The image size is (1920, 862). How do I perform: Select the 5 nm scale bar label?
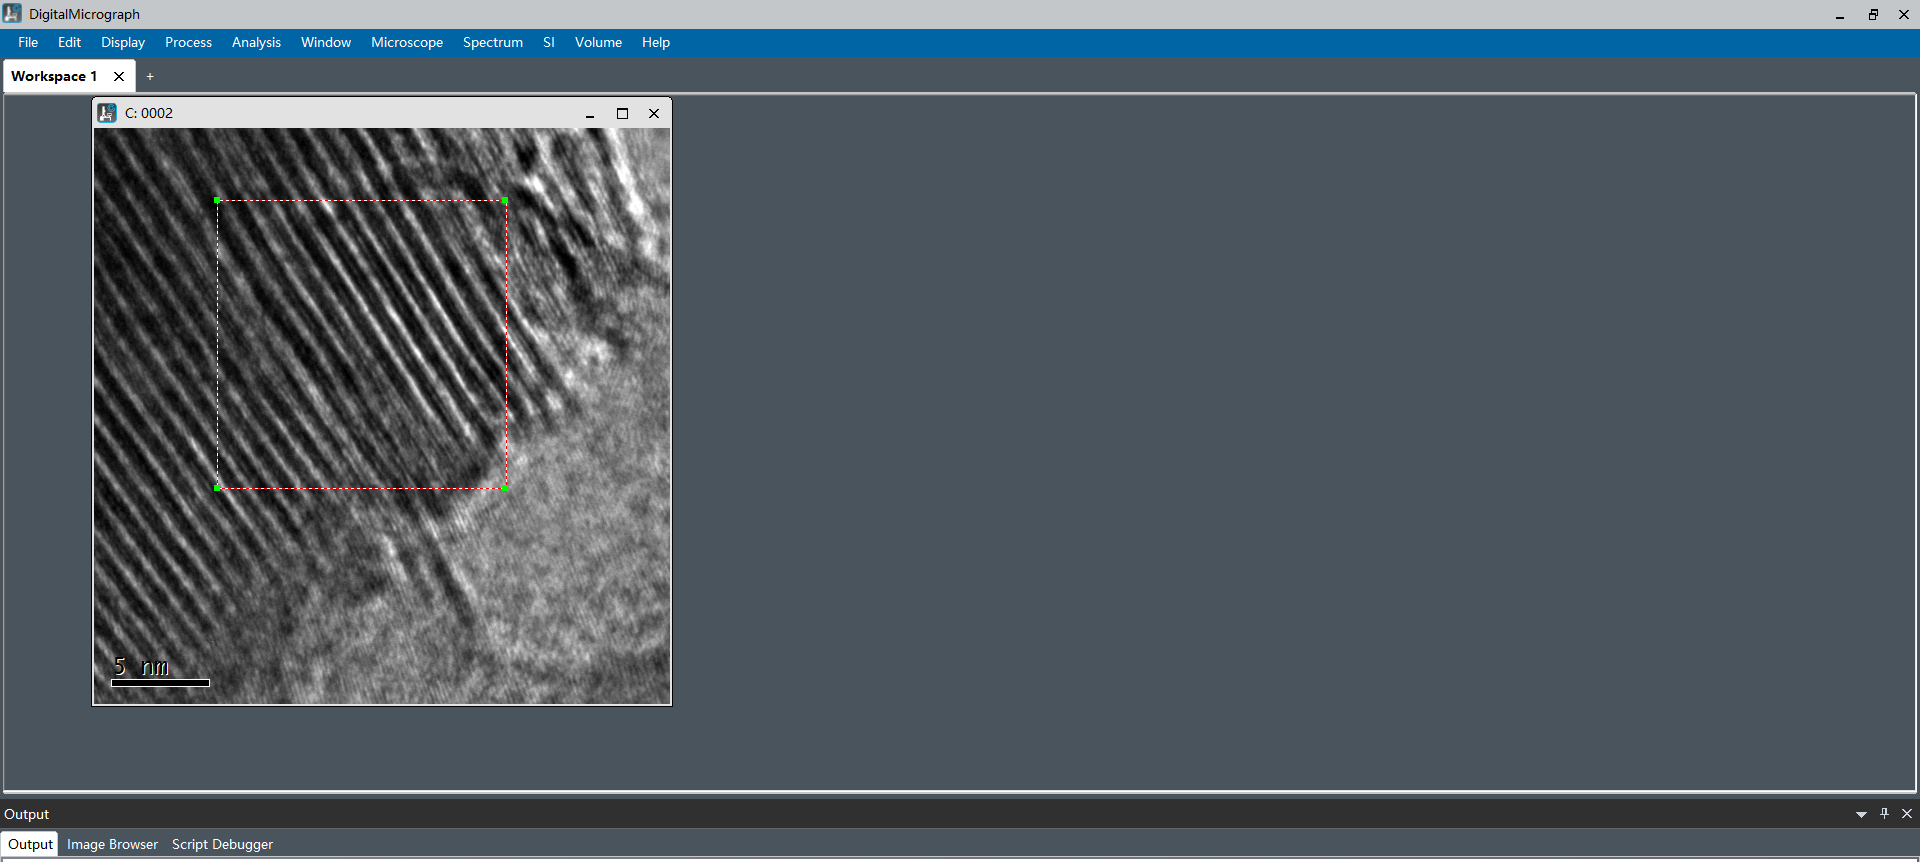tap(141, 666)
